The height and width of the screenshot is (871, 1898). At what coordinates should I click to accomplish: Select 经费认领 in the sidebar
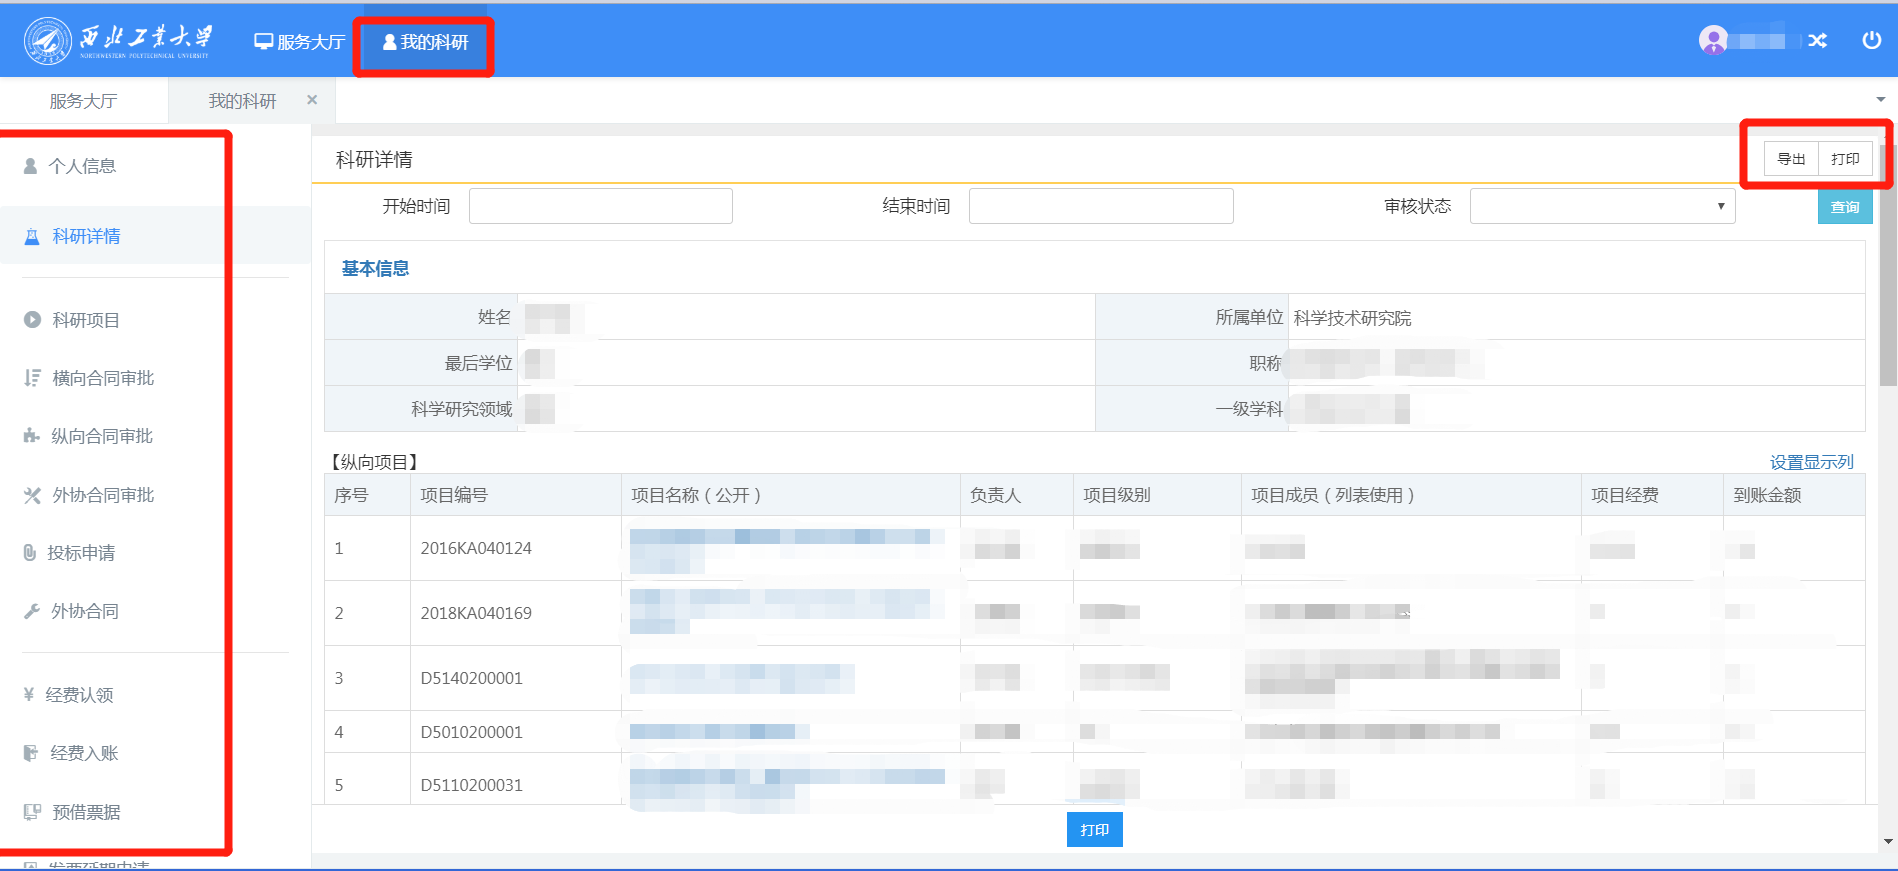tap(79, 695)
